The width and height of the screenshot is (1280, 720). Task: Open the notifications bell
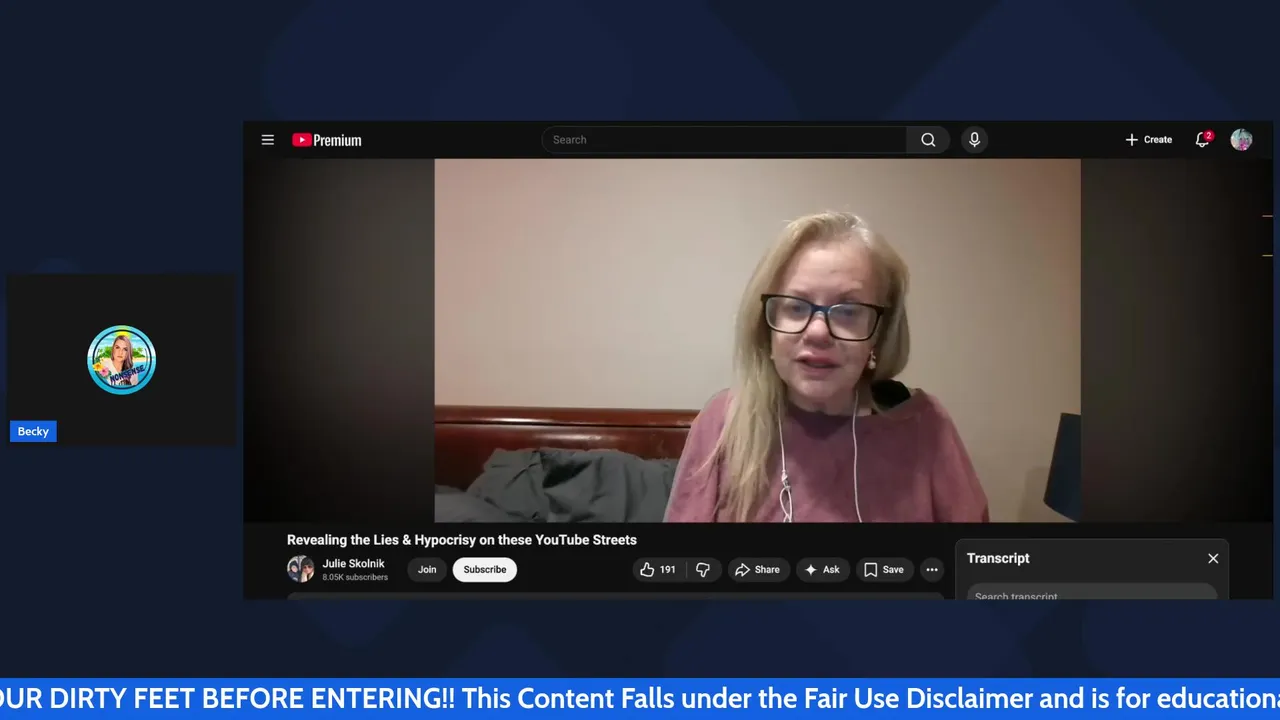tap(1202, 140)
